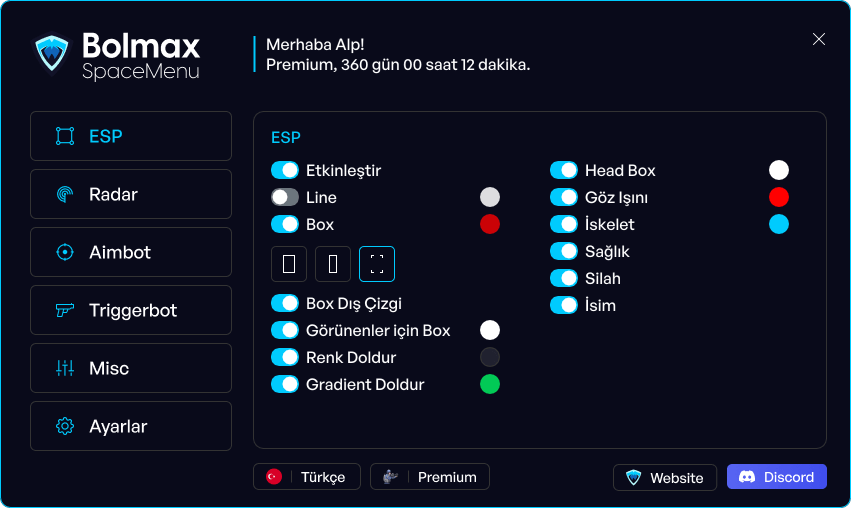
Task: Select the corner-only box style
Action: point(377,264)
